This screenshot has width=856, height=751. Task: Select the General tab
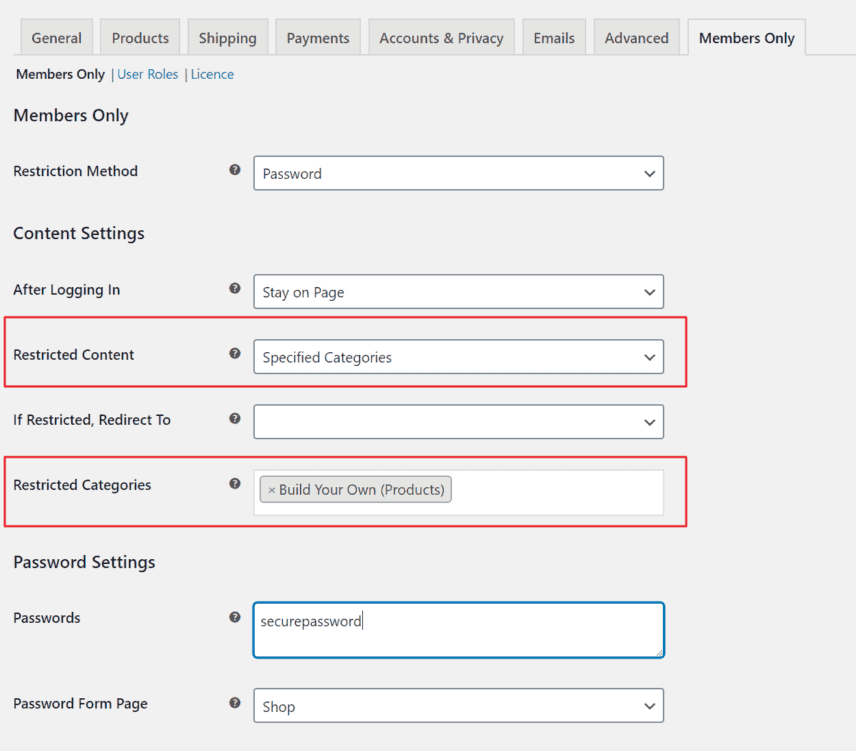(56, 36)
